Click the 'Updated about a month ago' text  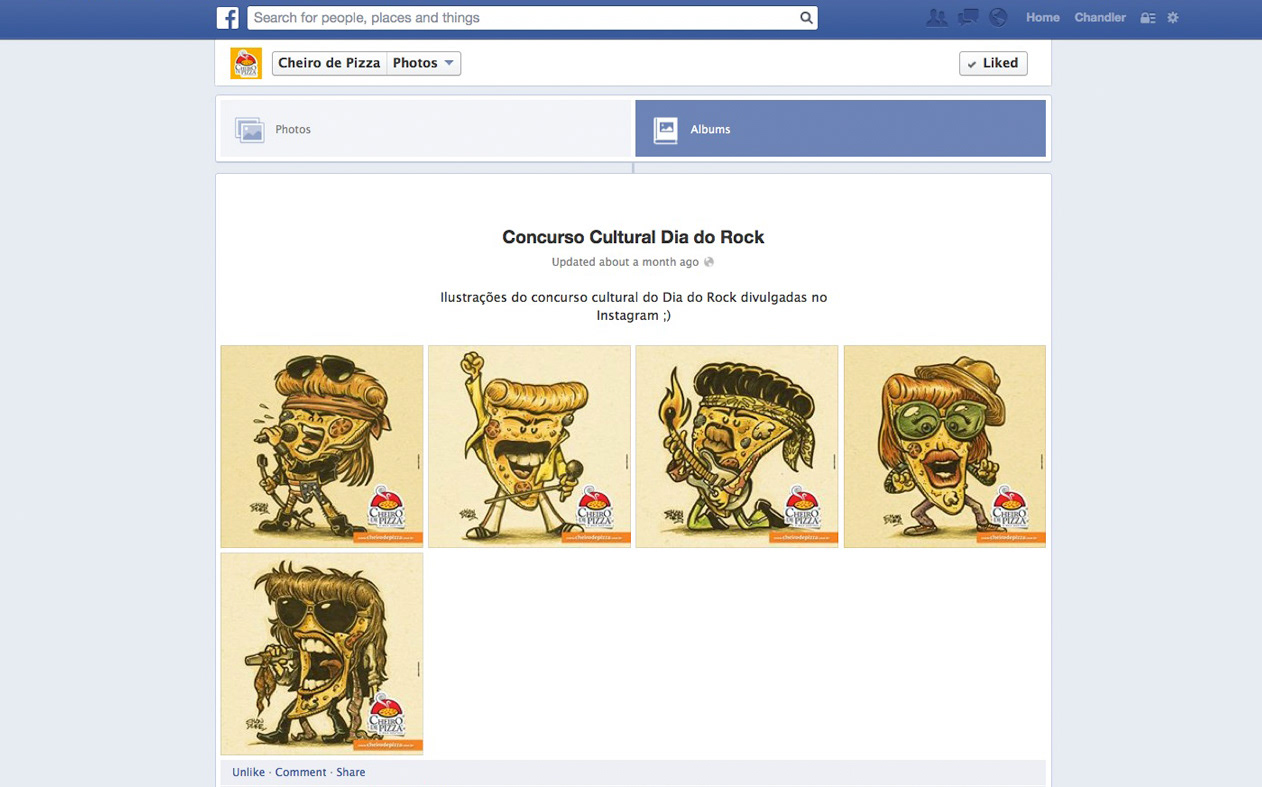pyautogui.click(x=625, y=262)
